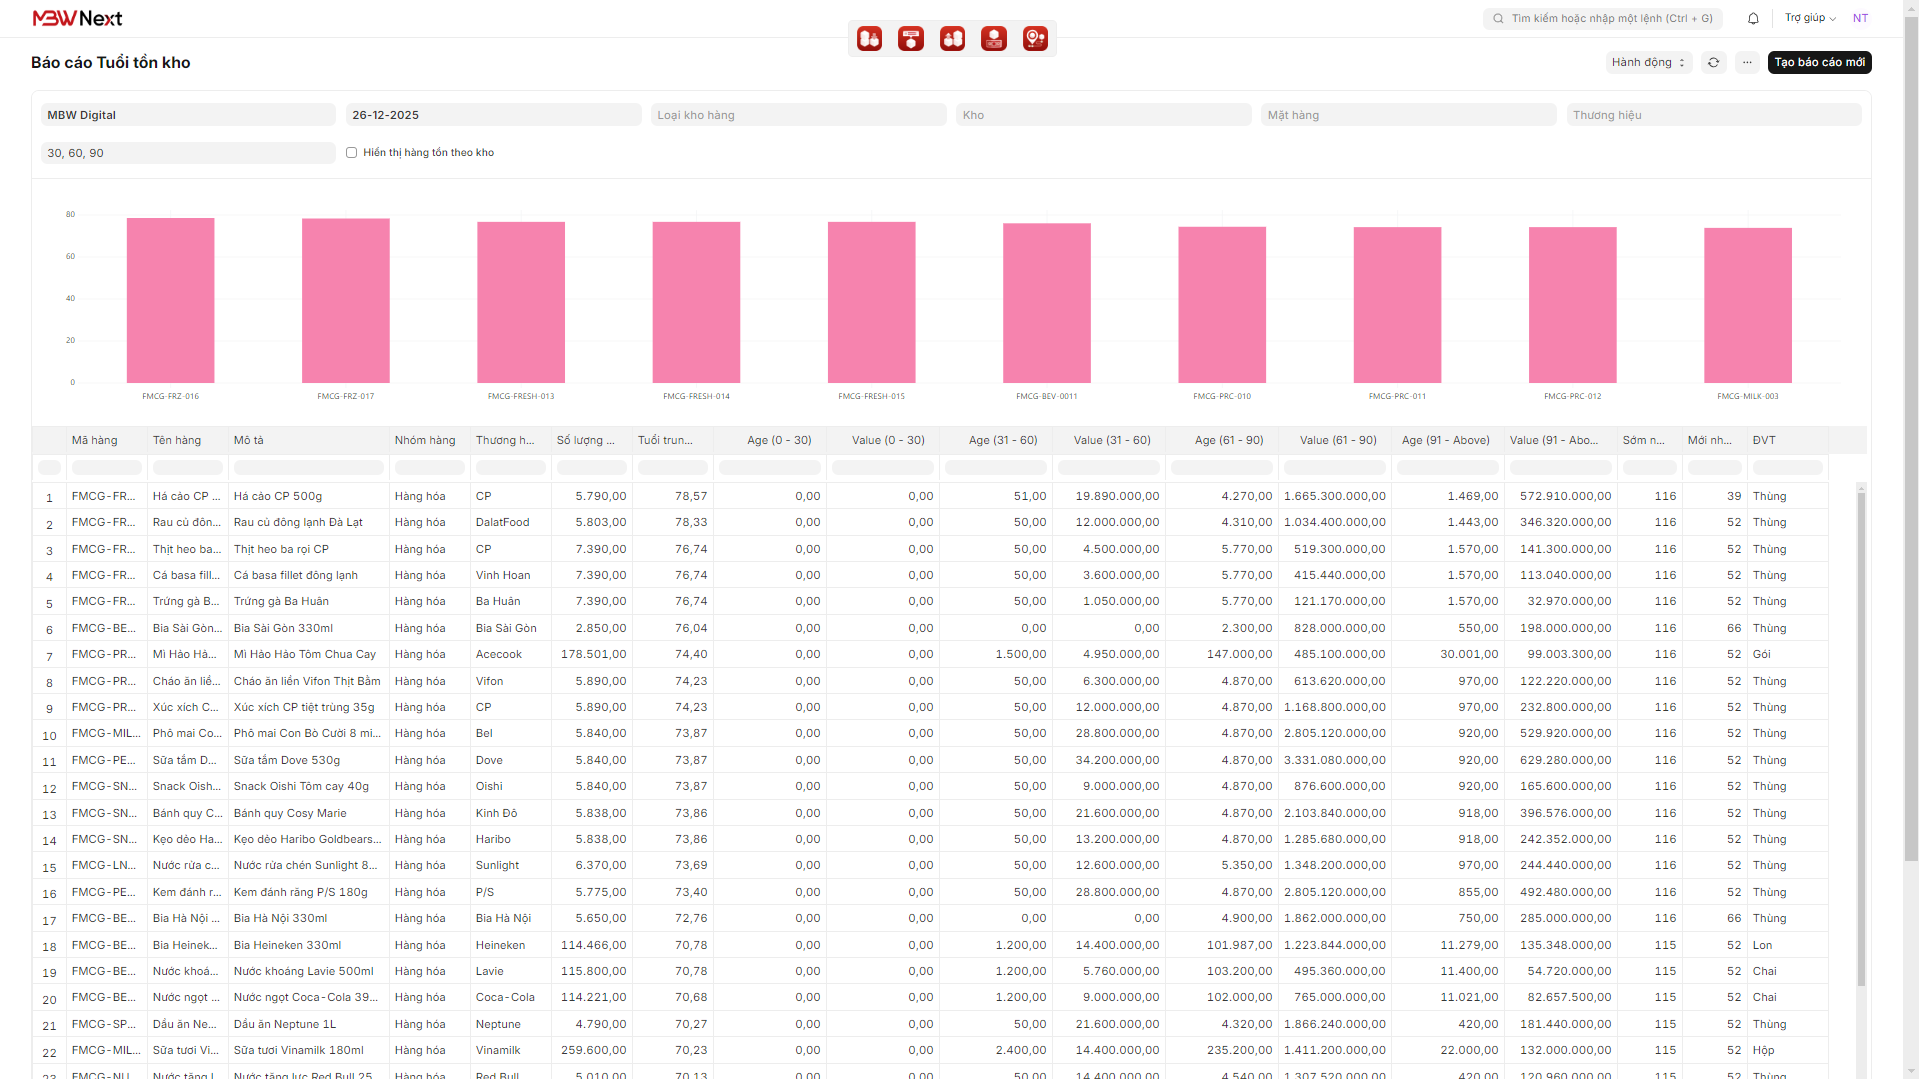This screenshot has width=1919, height=1079.
Task: Click the MBW Next logo
Action: click(x=77, y=18)
